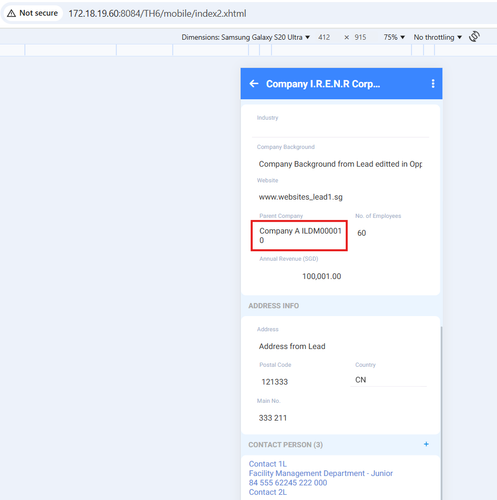Click the CONTACT PERSON (3) section heading

tap(285, 445)
